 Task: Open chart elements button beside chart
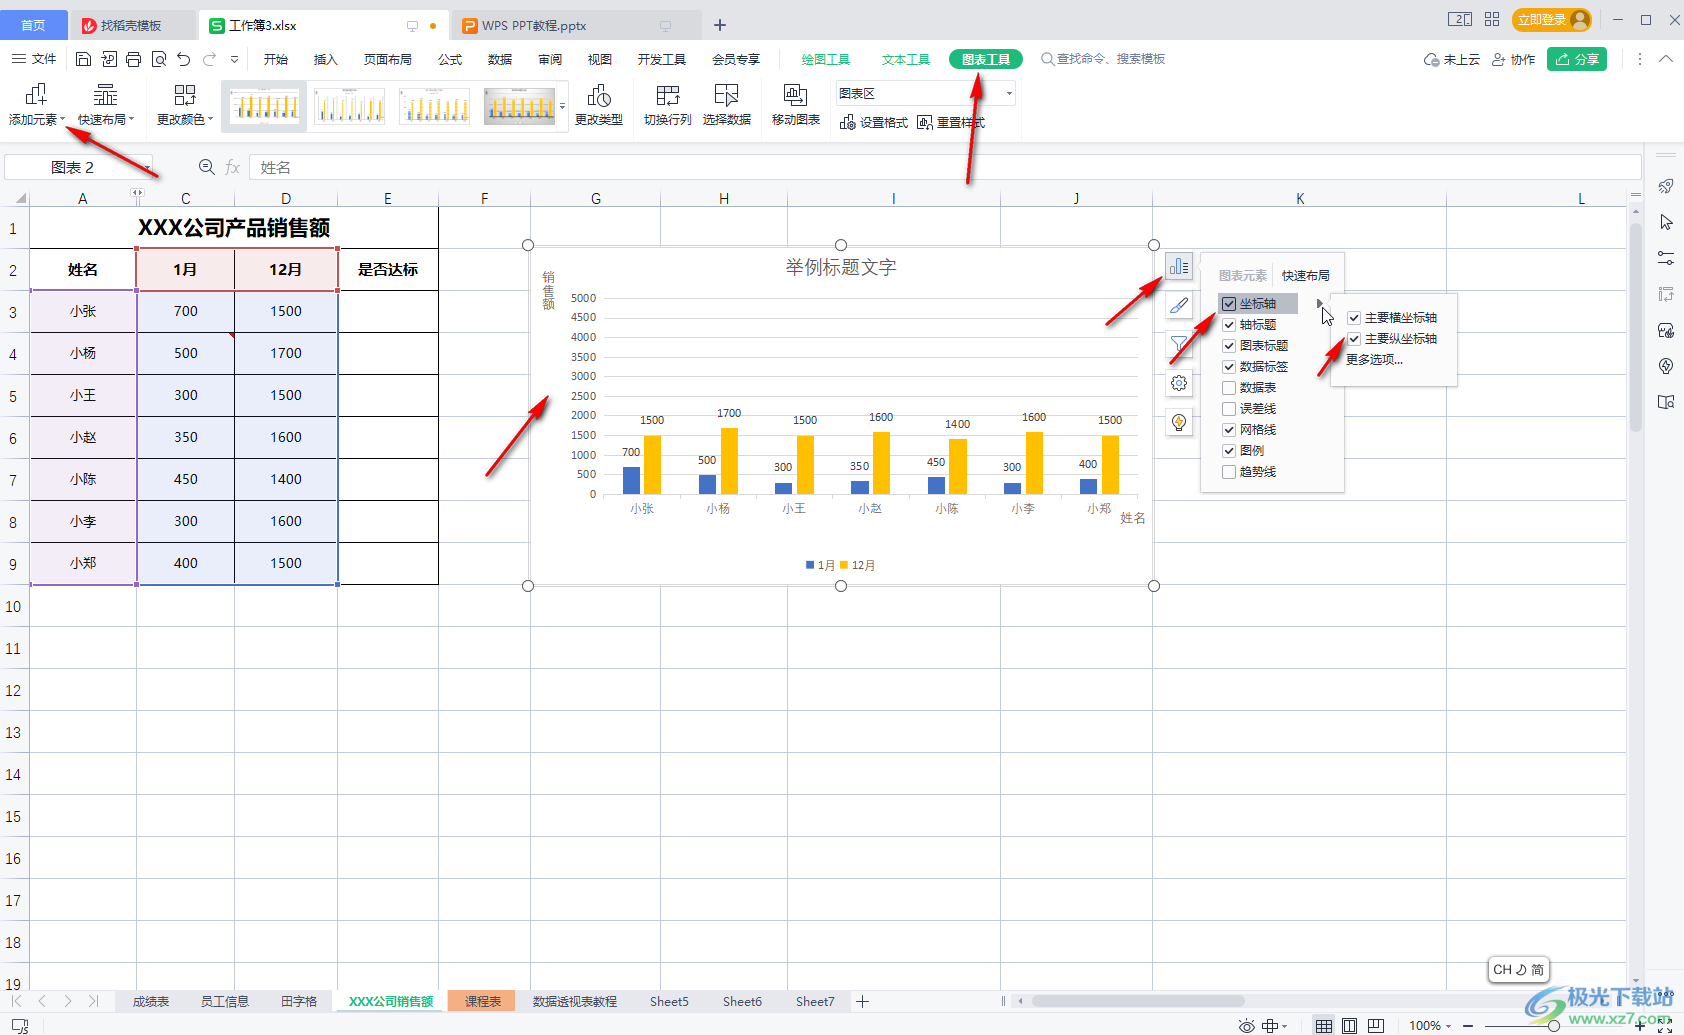click(1179, 266)
